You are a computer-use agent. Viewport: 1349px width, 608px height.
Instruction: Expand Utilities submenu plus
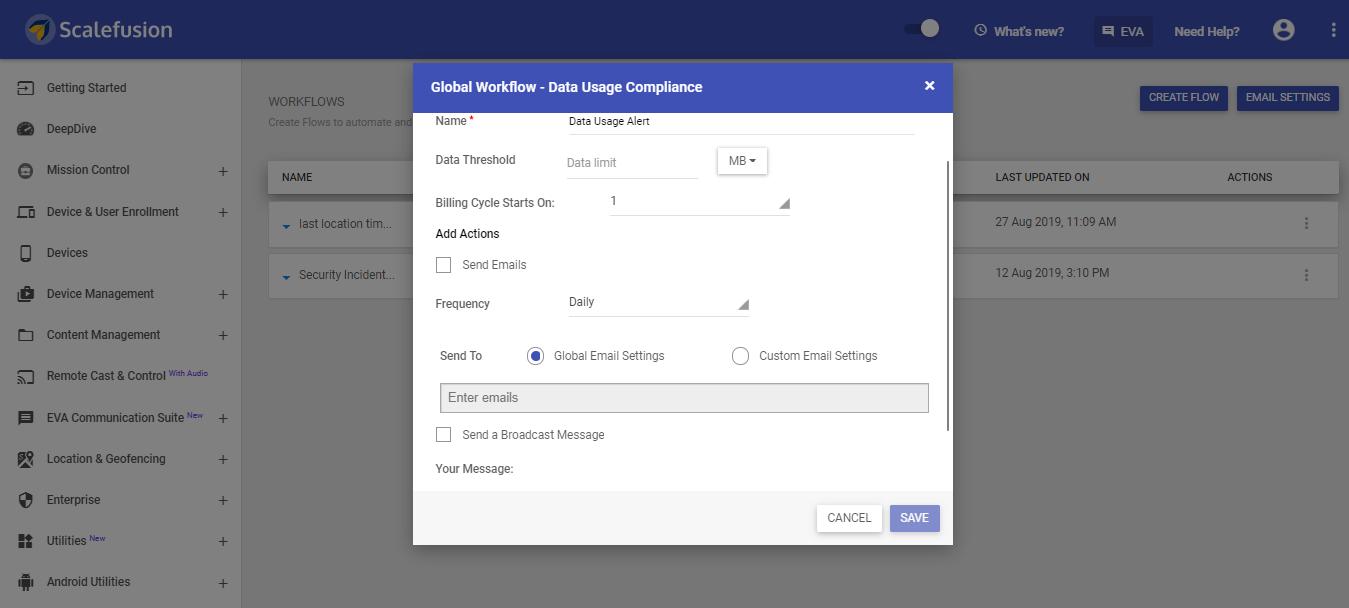point(223,542)
